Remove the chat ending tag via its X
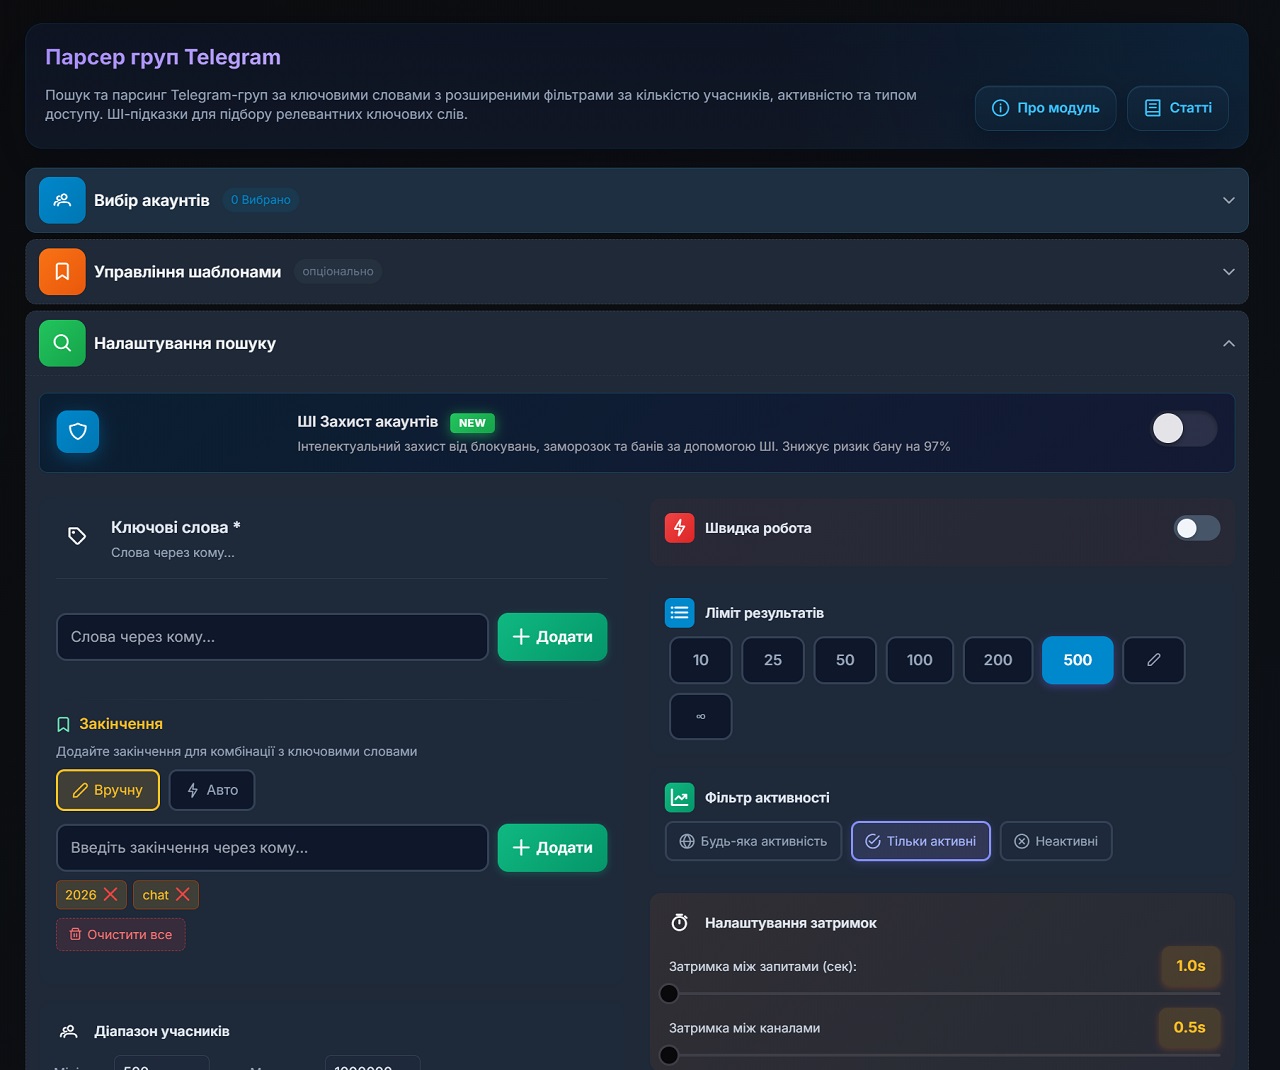 coord(182,894)
